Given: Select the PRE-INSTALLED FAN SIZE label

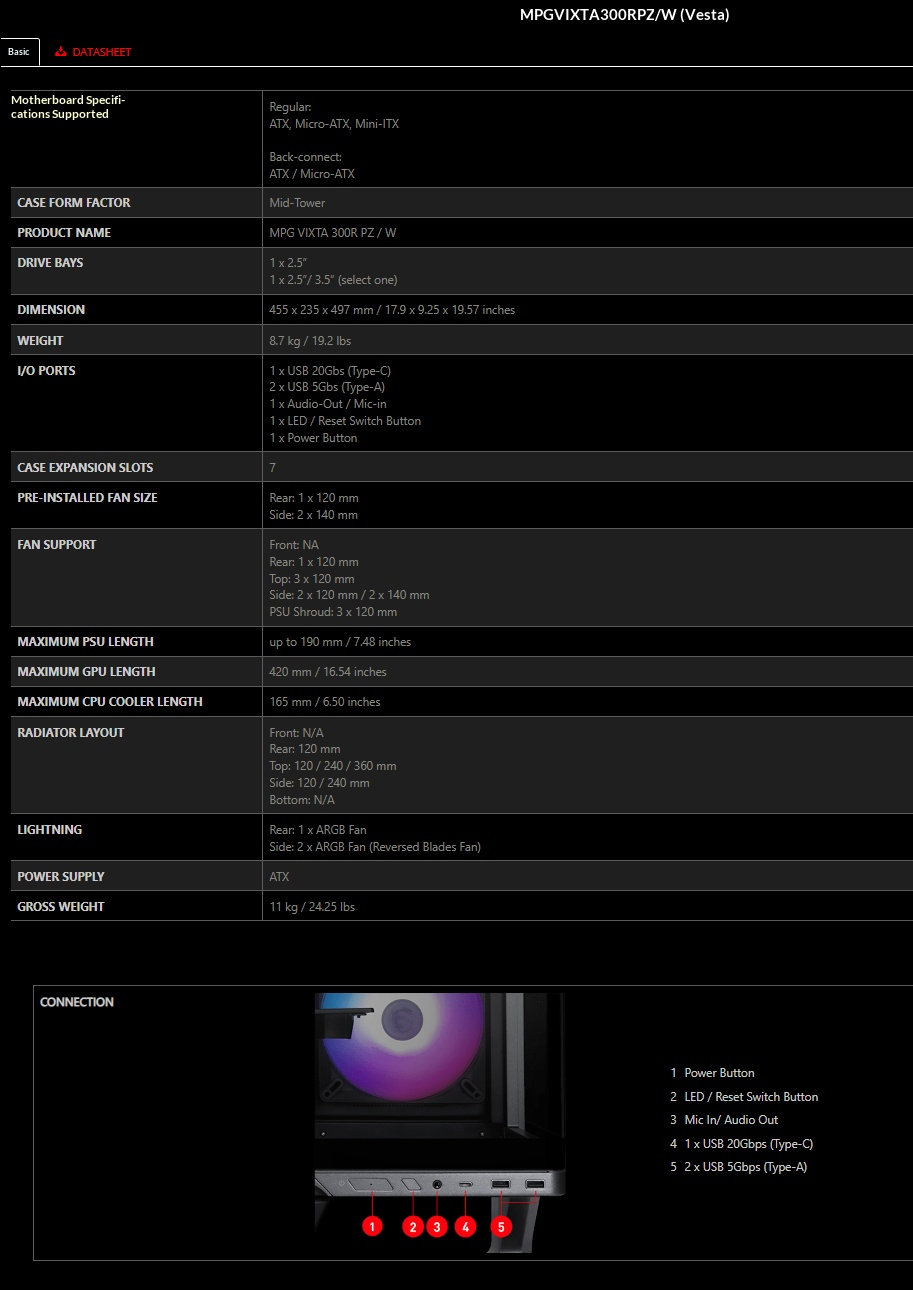Looking at the screenshot, I should coord(87,498).
